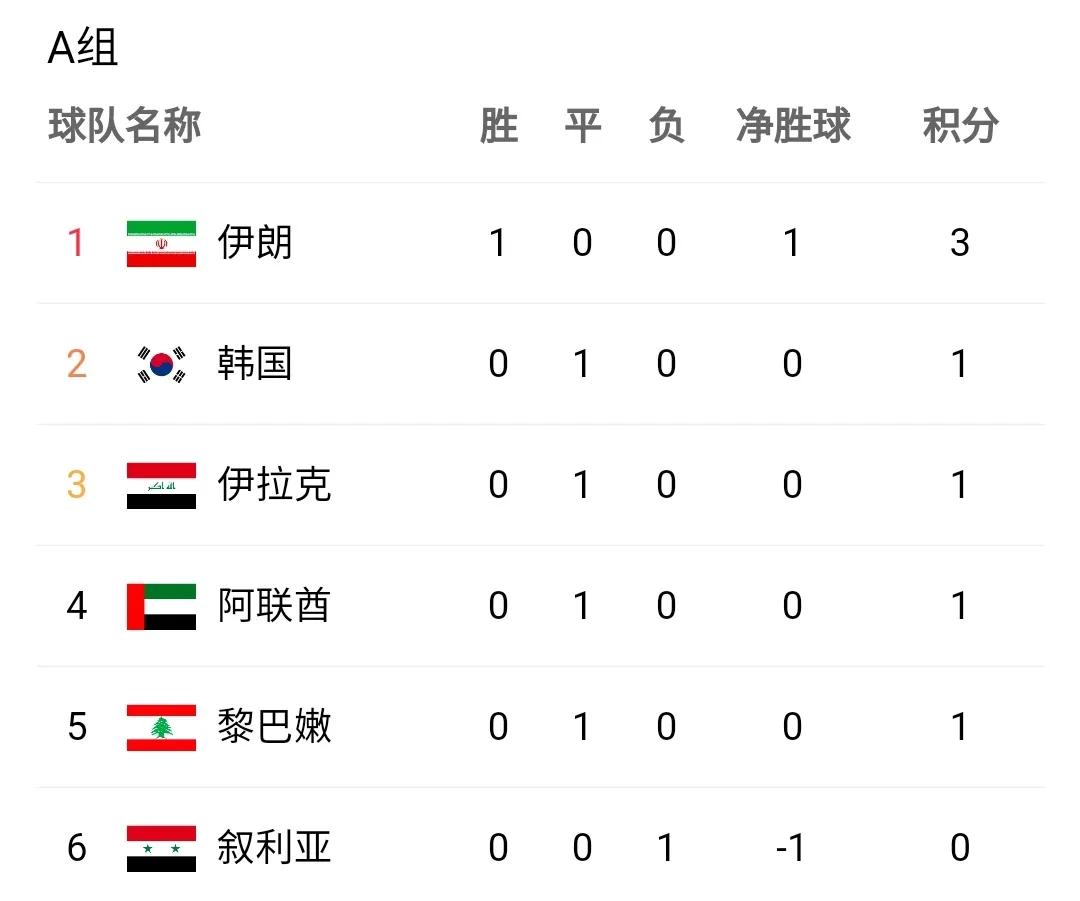Image resolution: width=1080 pixels, height=901 pixels.
Task: Click the UAE flag icon
Action: point(161,607)
